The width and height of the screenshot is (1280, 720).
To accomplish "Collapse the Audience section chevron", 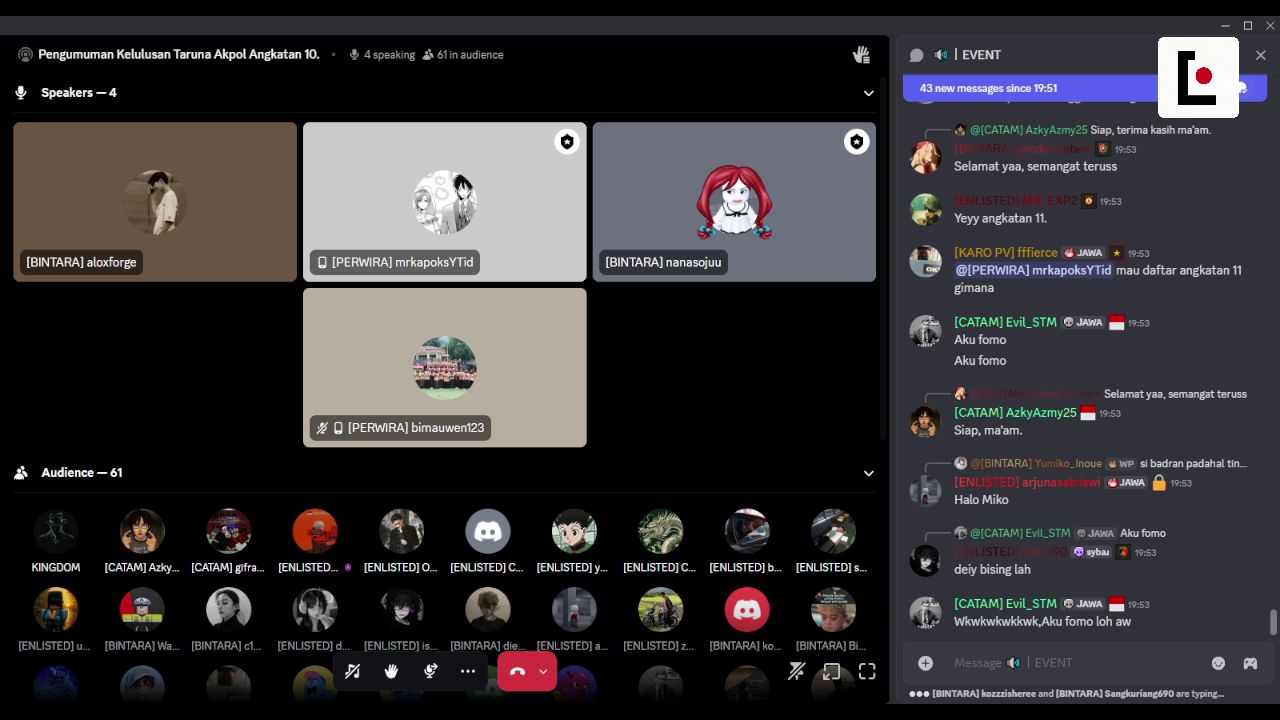I will [x=868, y=473].
